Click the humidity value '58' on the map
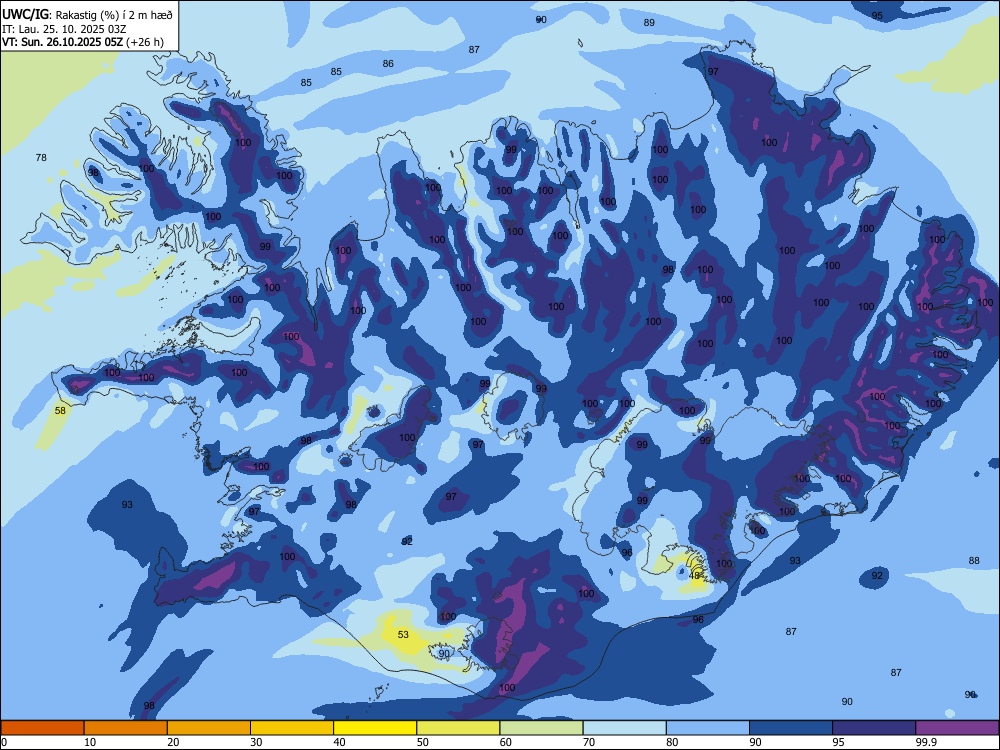1000x750 pixels. click(60, 411)
